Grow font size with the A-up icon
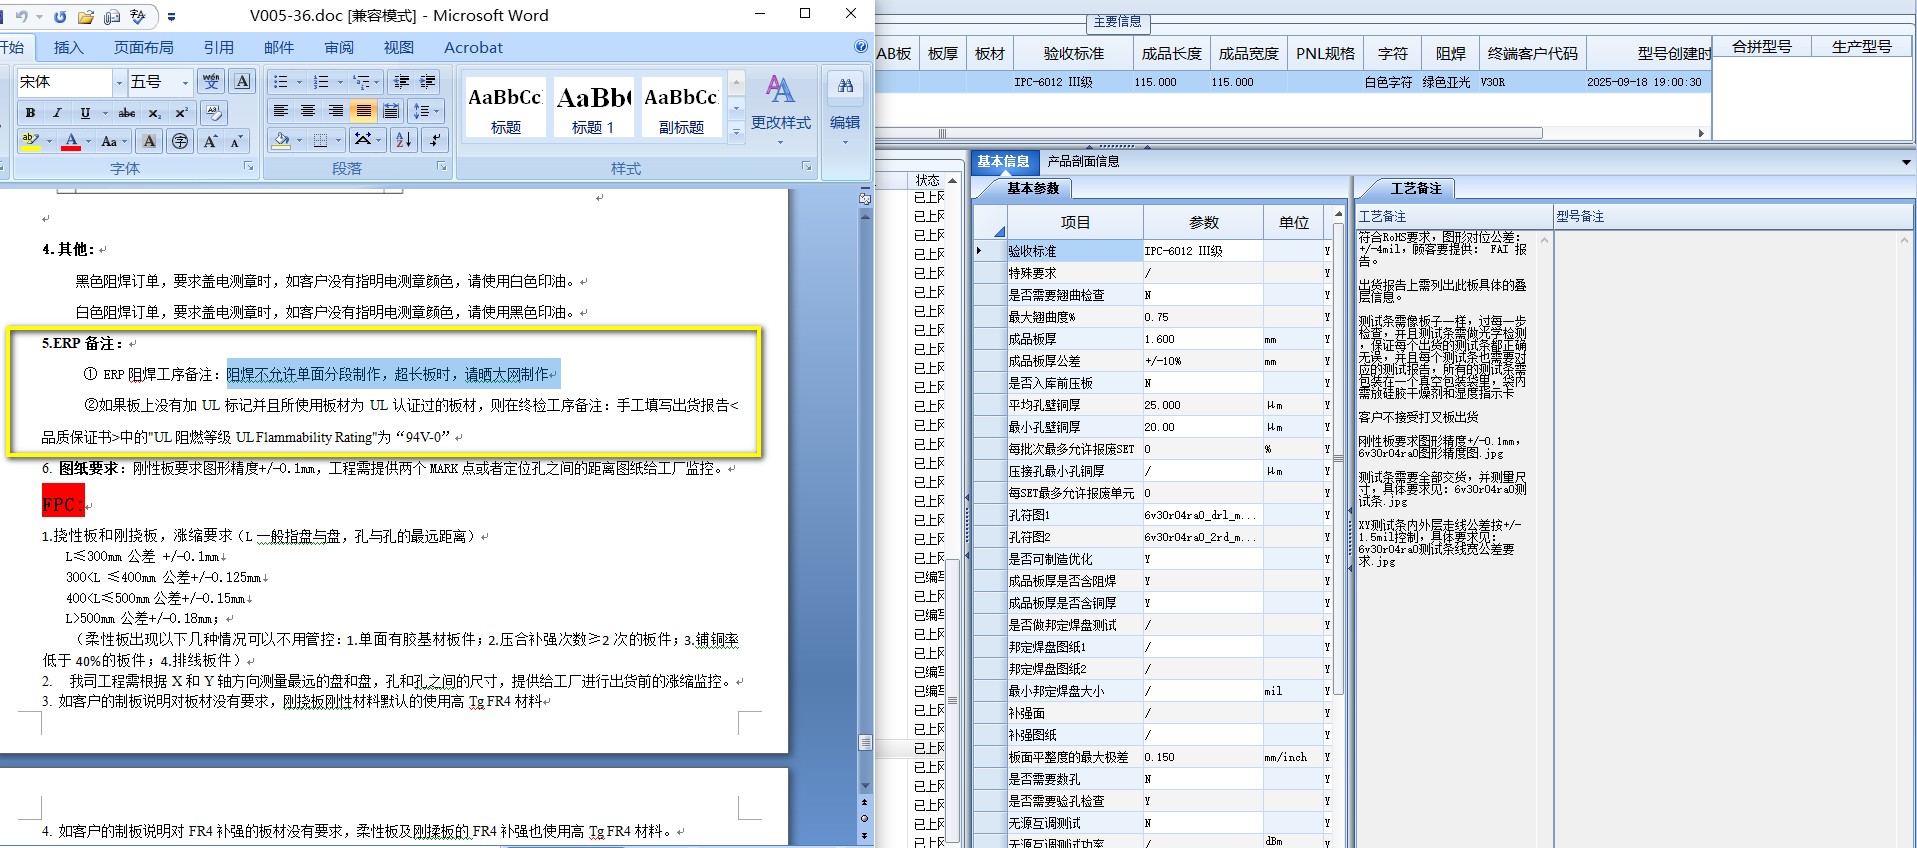Viewport: 1917px width, 848px height. pyautogui.click(x=210, y=141)
